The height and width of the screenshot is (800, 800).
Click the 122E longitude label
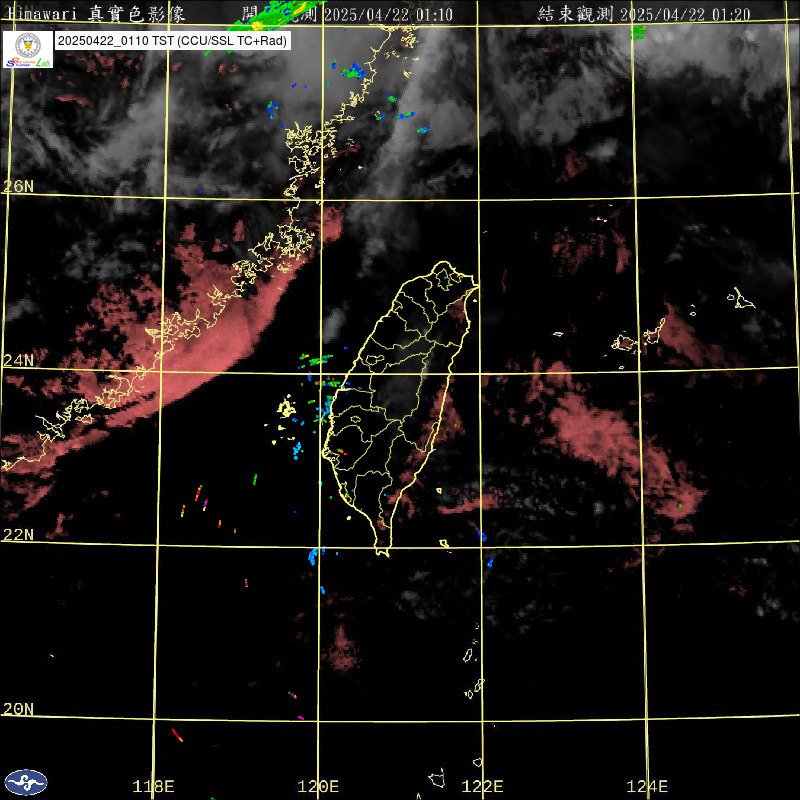click(x=482, y=786)
